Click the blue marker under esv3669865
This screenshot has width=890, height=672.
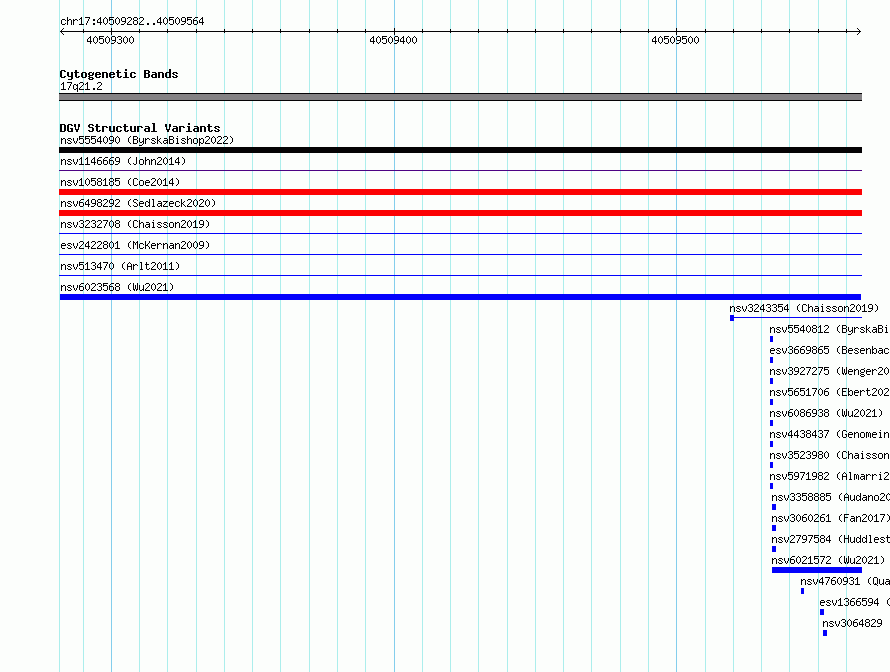pyautogui.click(x=771, y=360)
